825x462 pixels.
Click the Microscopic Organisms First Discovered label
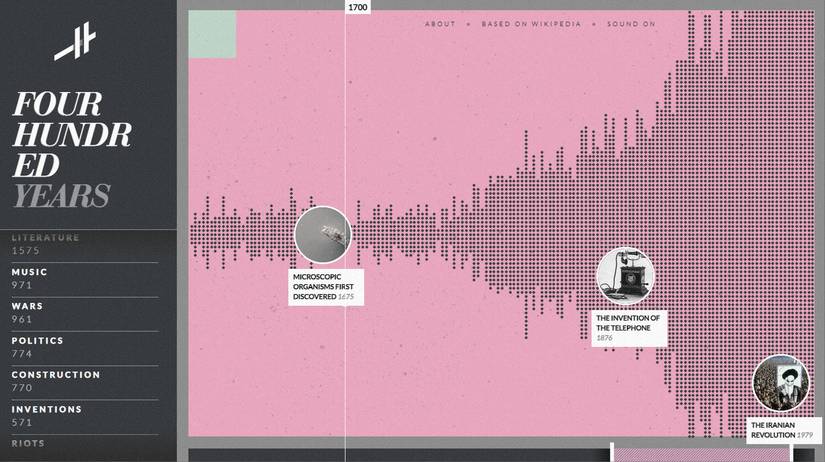tap(326, 287)
